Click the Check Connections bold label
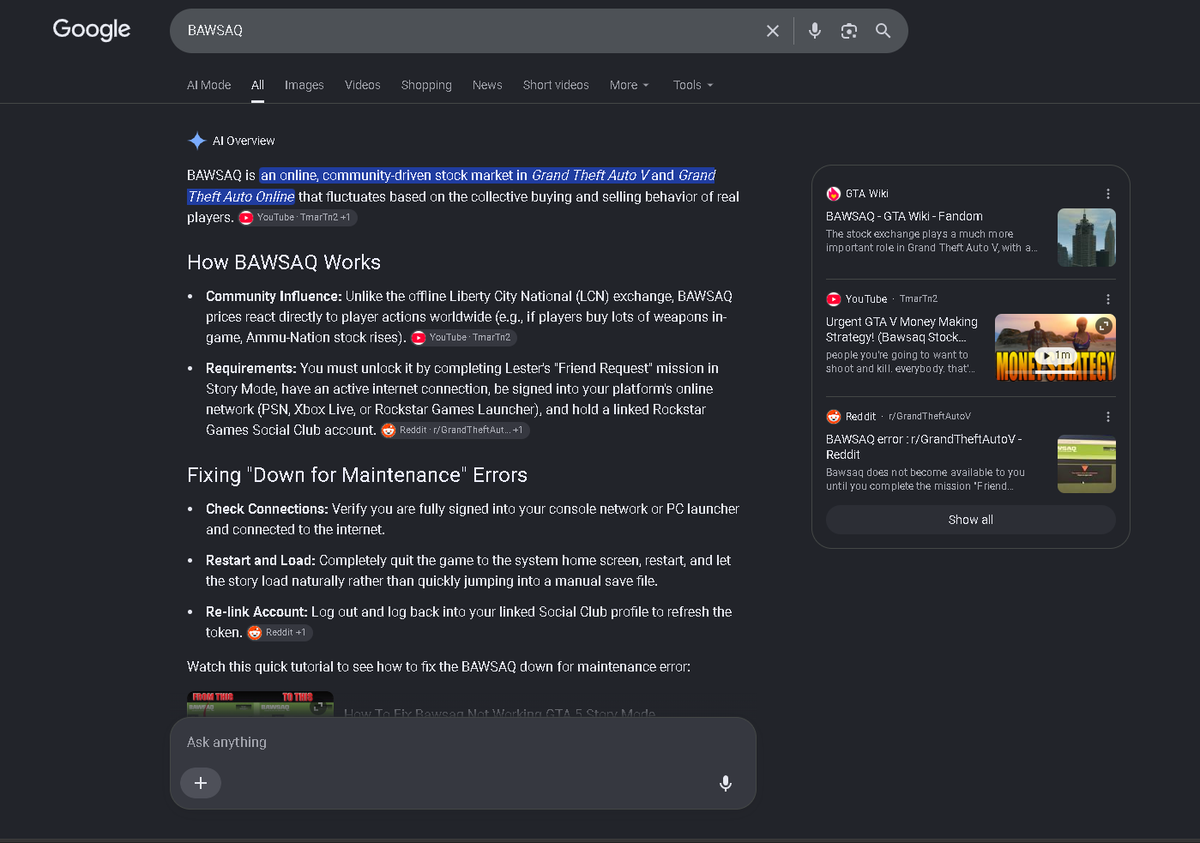 (x=267, y=509)
